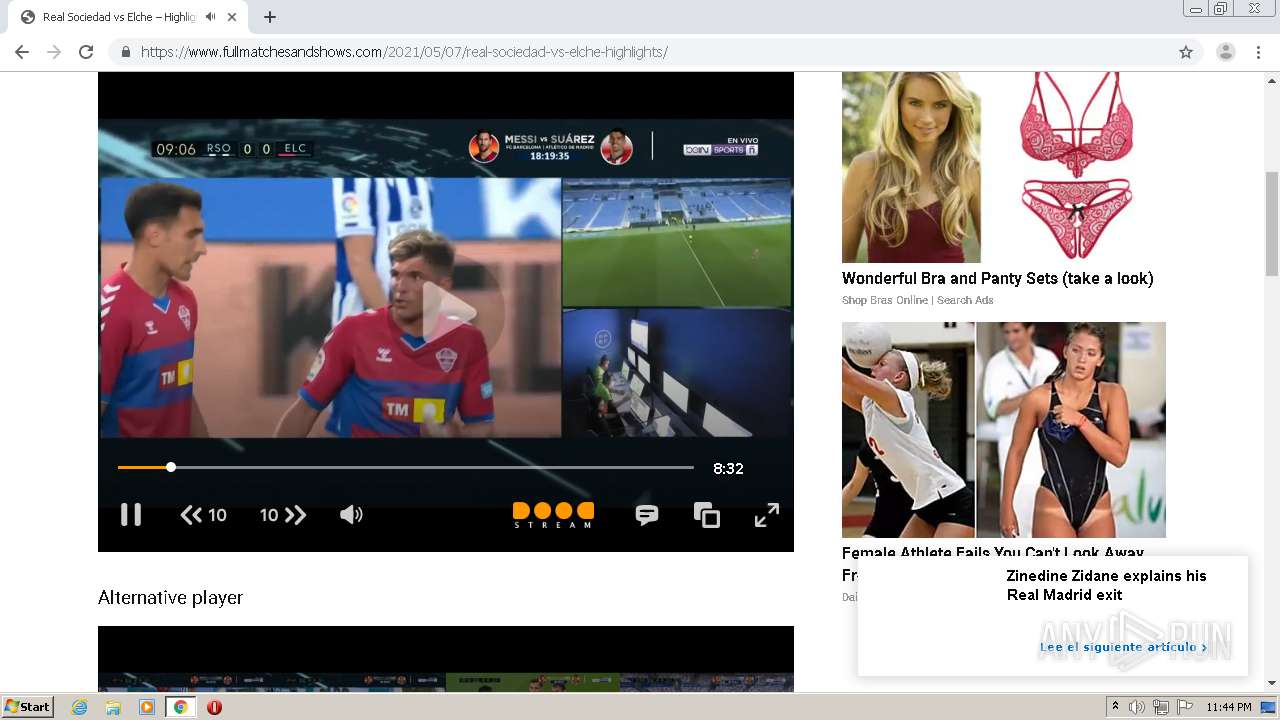Screen dimensions: 1280x720
Task: Click the Alternative player heading
Action: (x=170, y=597)
